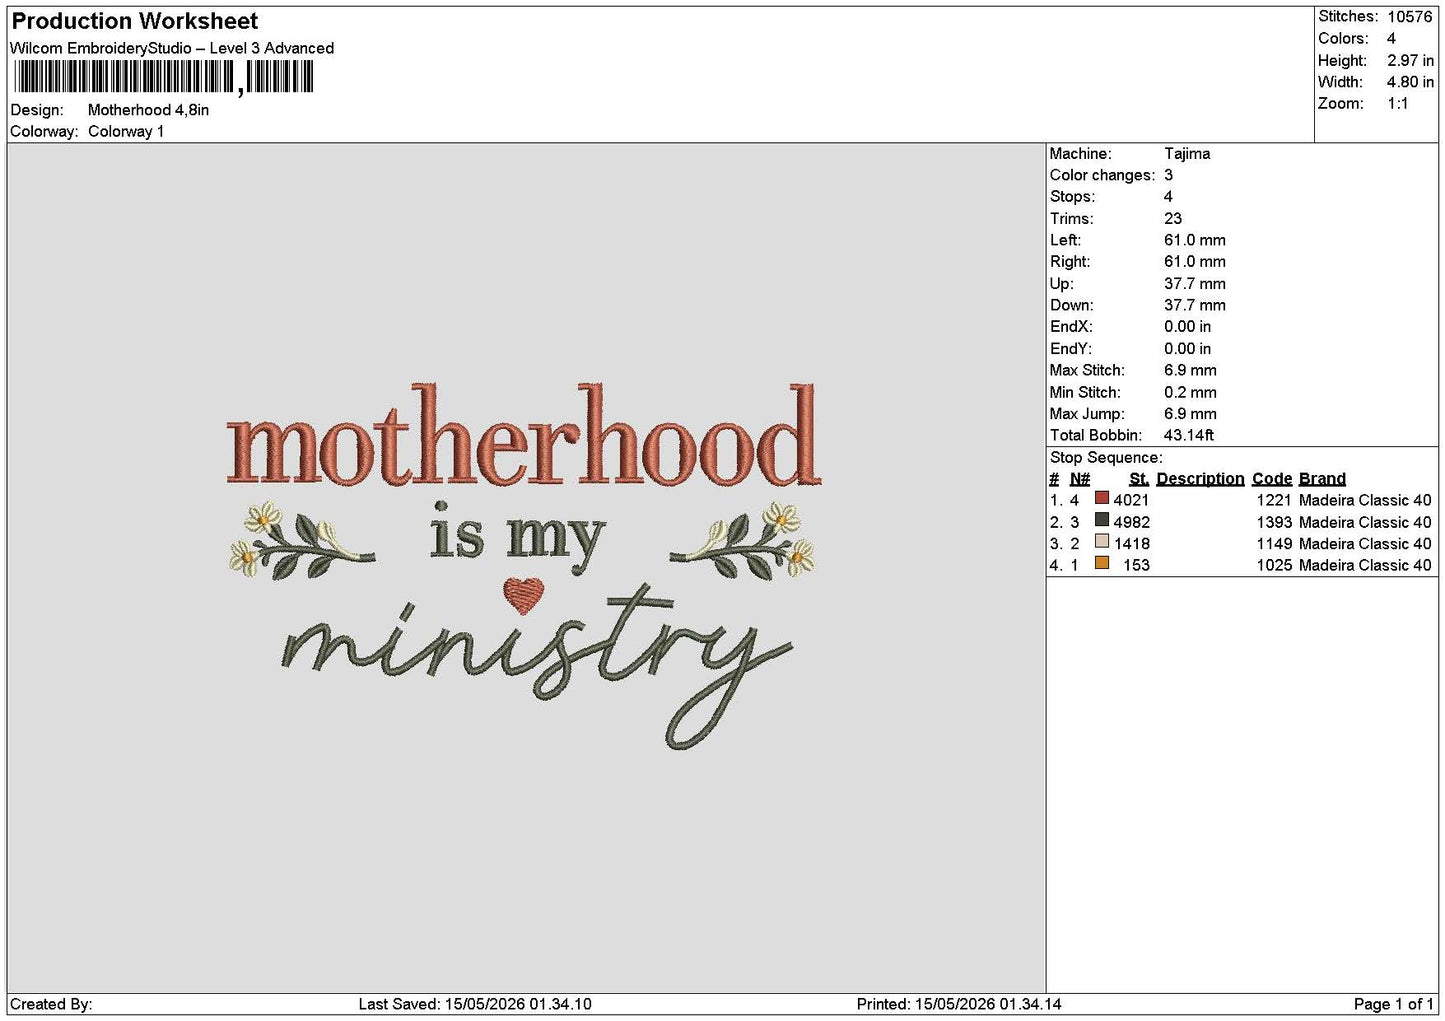This screenshot has height=1021, width=1445.
Task: Click the EndX value '0.00 in'
Action: point(1187,326)
